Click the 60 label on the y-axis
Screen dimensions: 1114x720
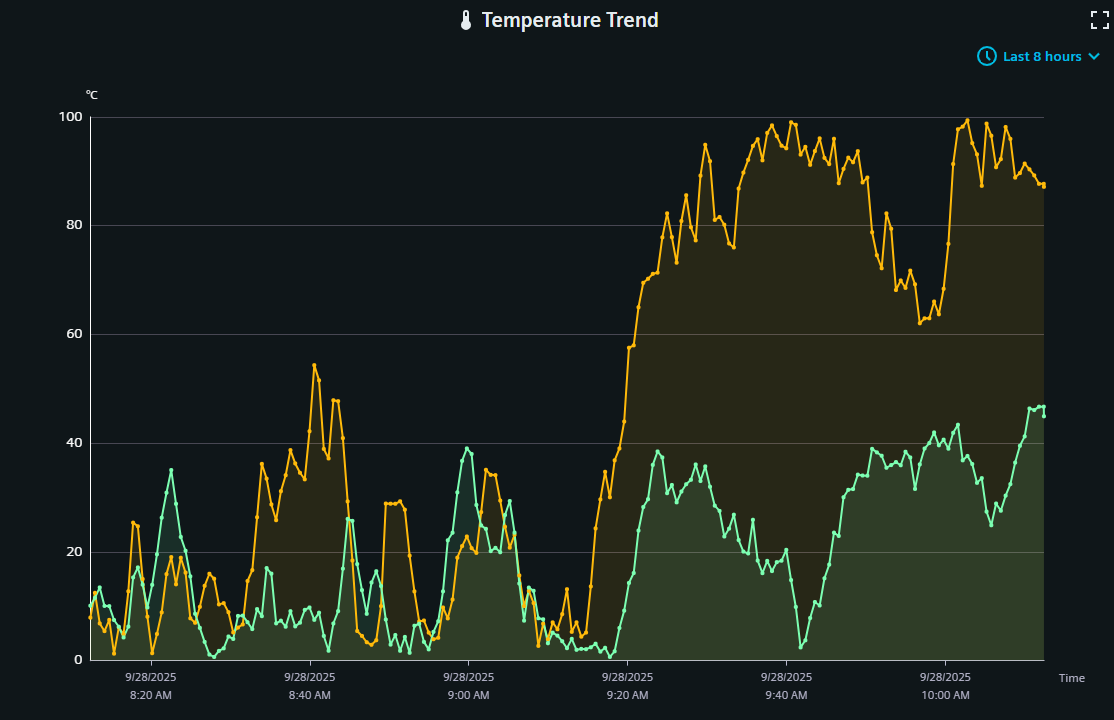pyautogui.click(x=73, y=334)
